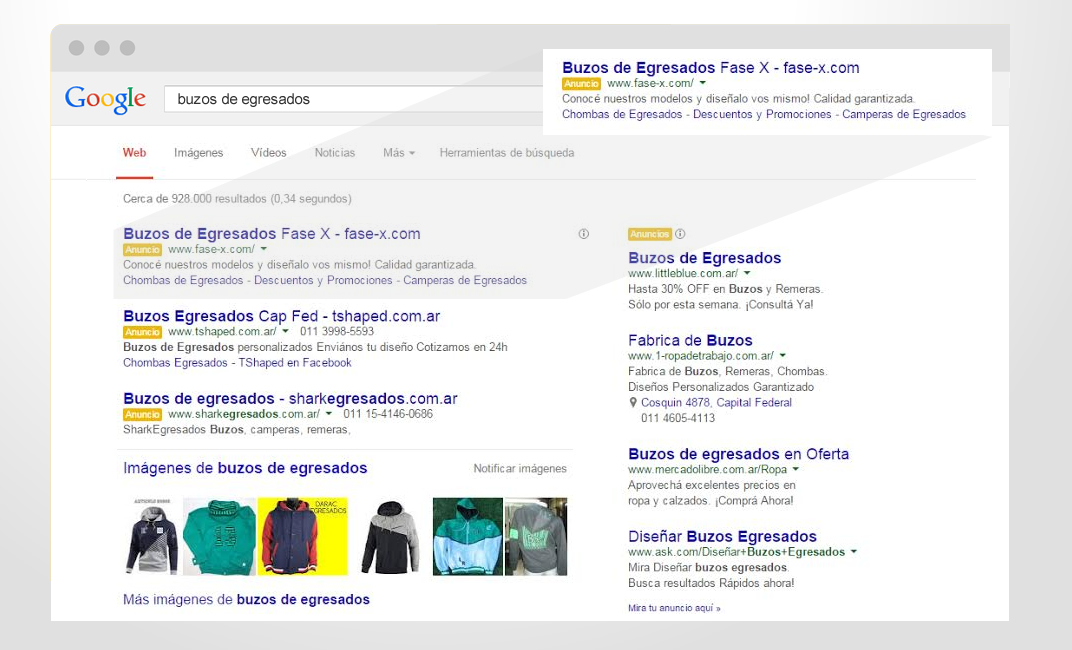Open the green sweatshirt with number 13 thumbnail
Image resolution: width=1072 pixels, height=650 pixels.
(219, 537)
